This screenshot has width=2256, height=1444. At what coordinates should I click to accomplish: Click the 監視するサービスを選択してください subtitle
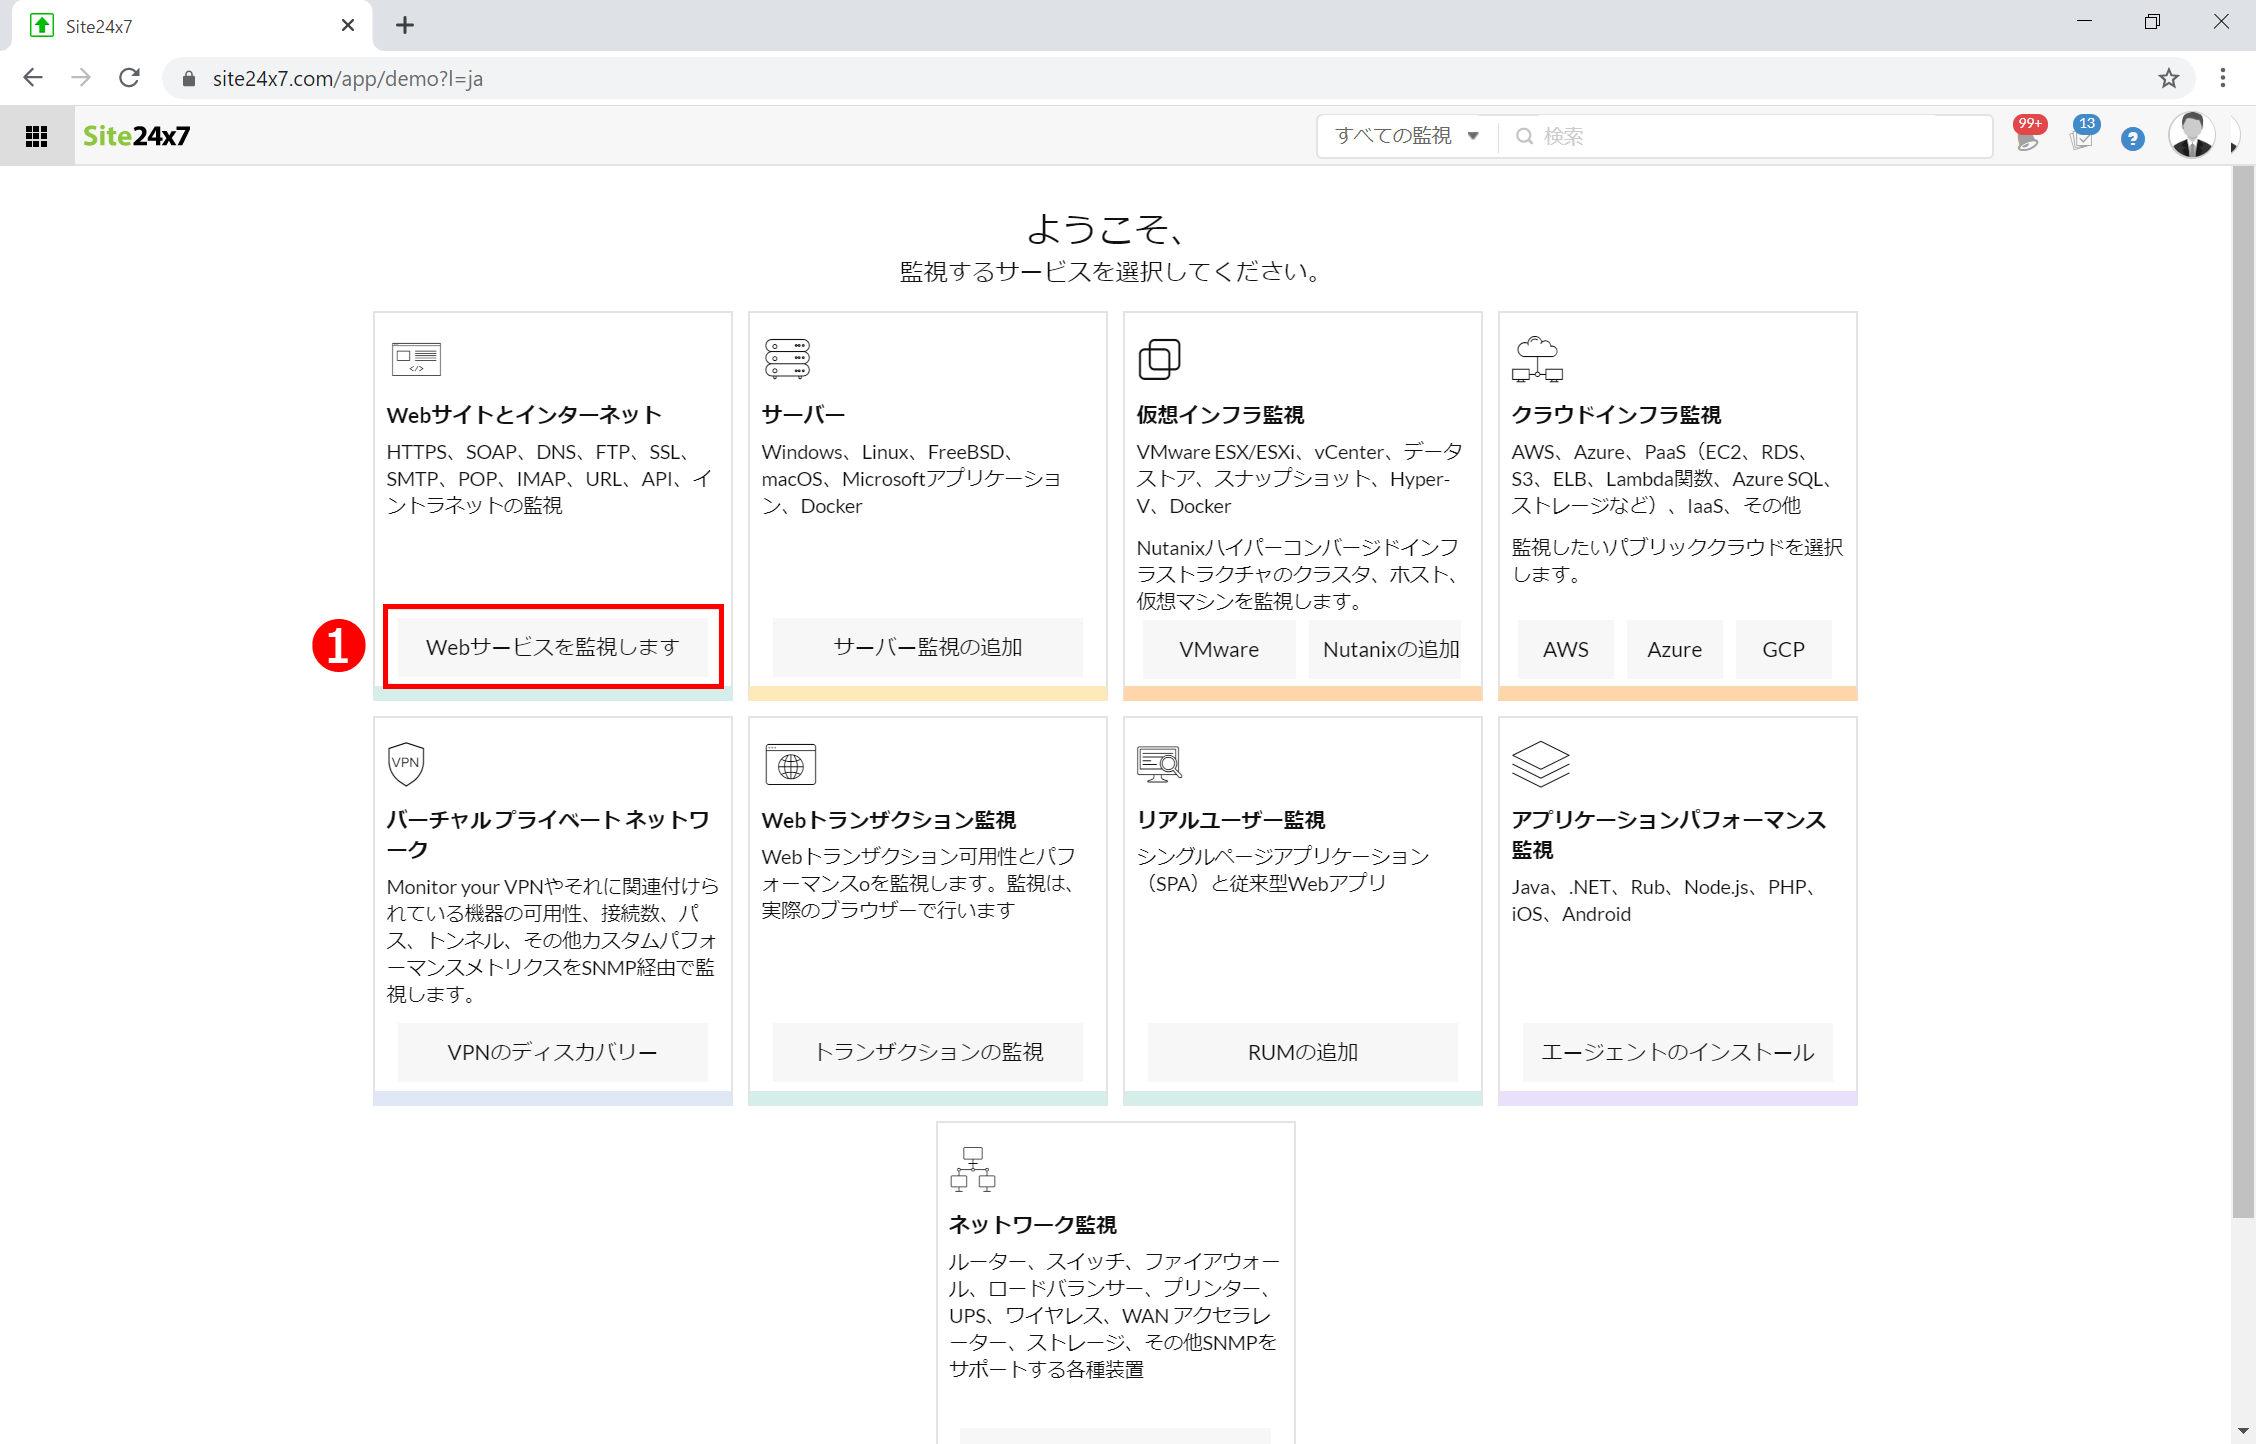point(1110,272)
